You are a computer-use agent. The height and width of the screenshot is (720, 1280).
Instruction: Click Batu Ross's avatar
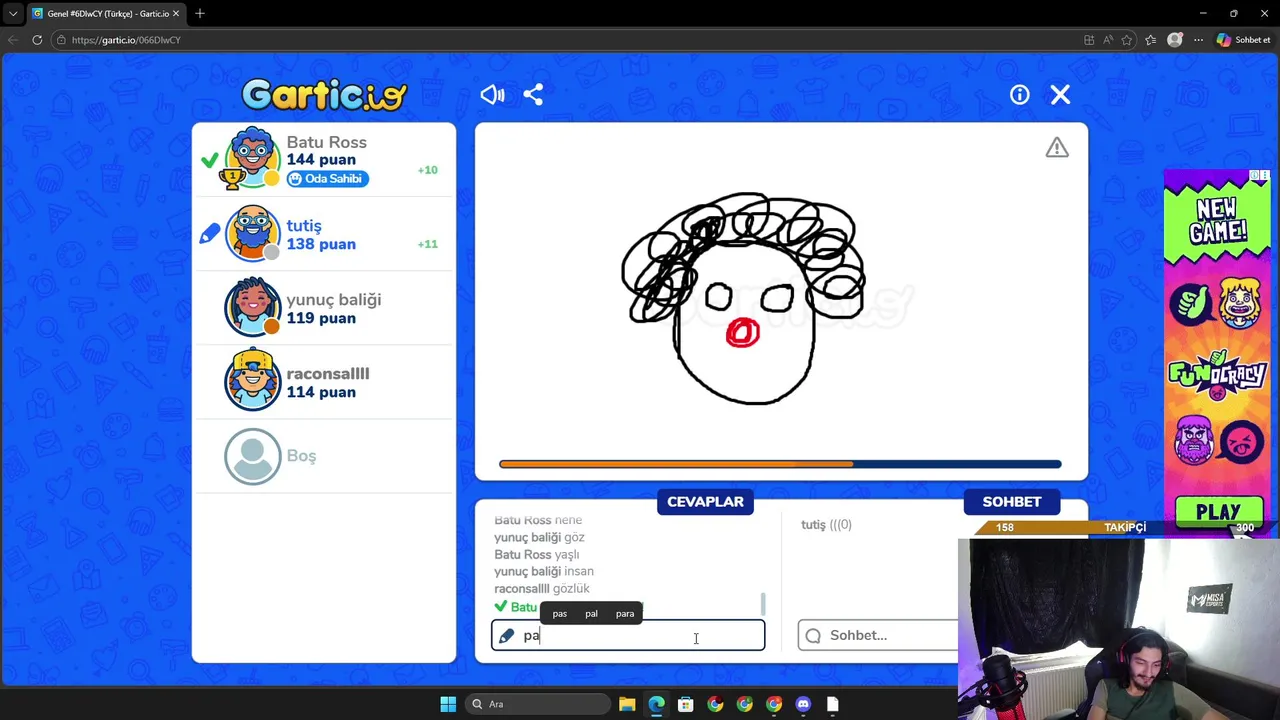252,158
